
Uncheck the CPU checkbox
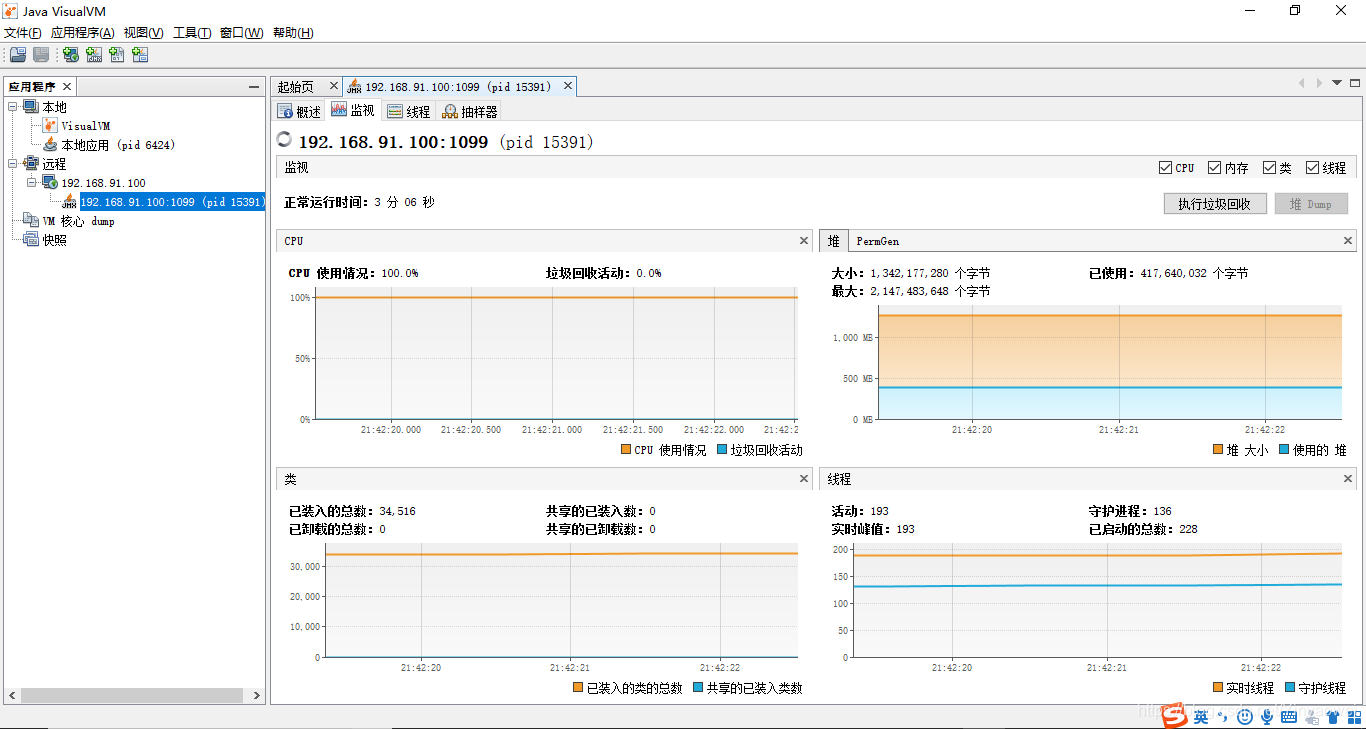tap(1165, 168)
